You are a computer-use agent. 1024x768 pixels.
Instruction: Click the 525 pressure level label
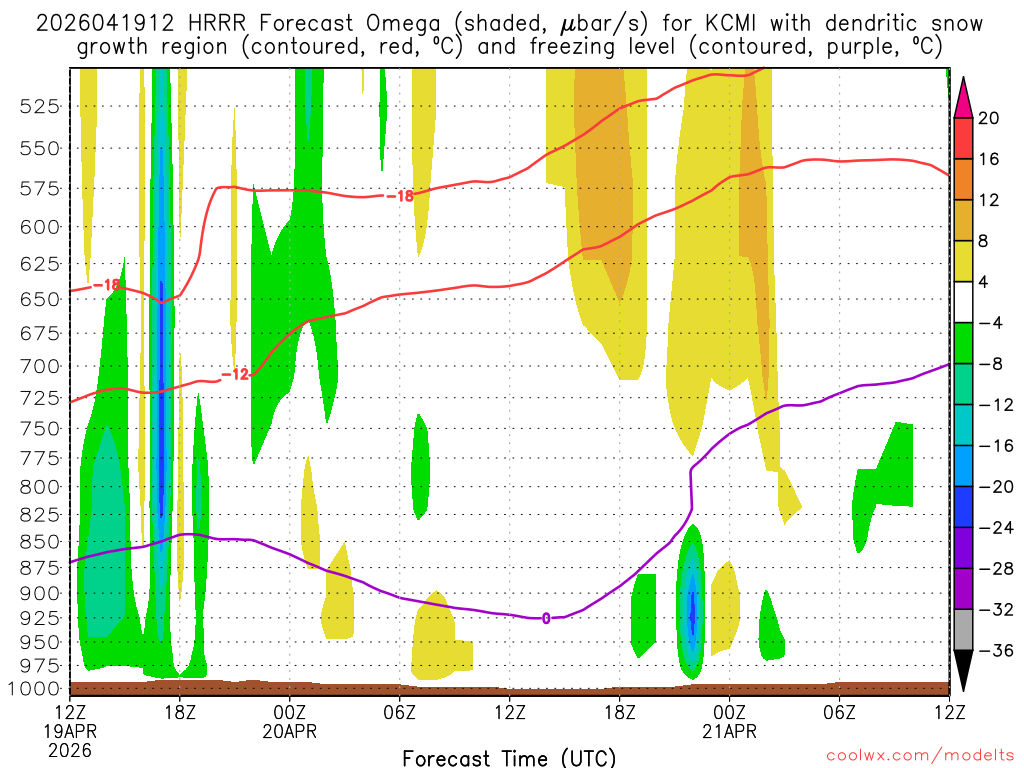click(x=40, y=106)
